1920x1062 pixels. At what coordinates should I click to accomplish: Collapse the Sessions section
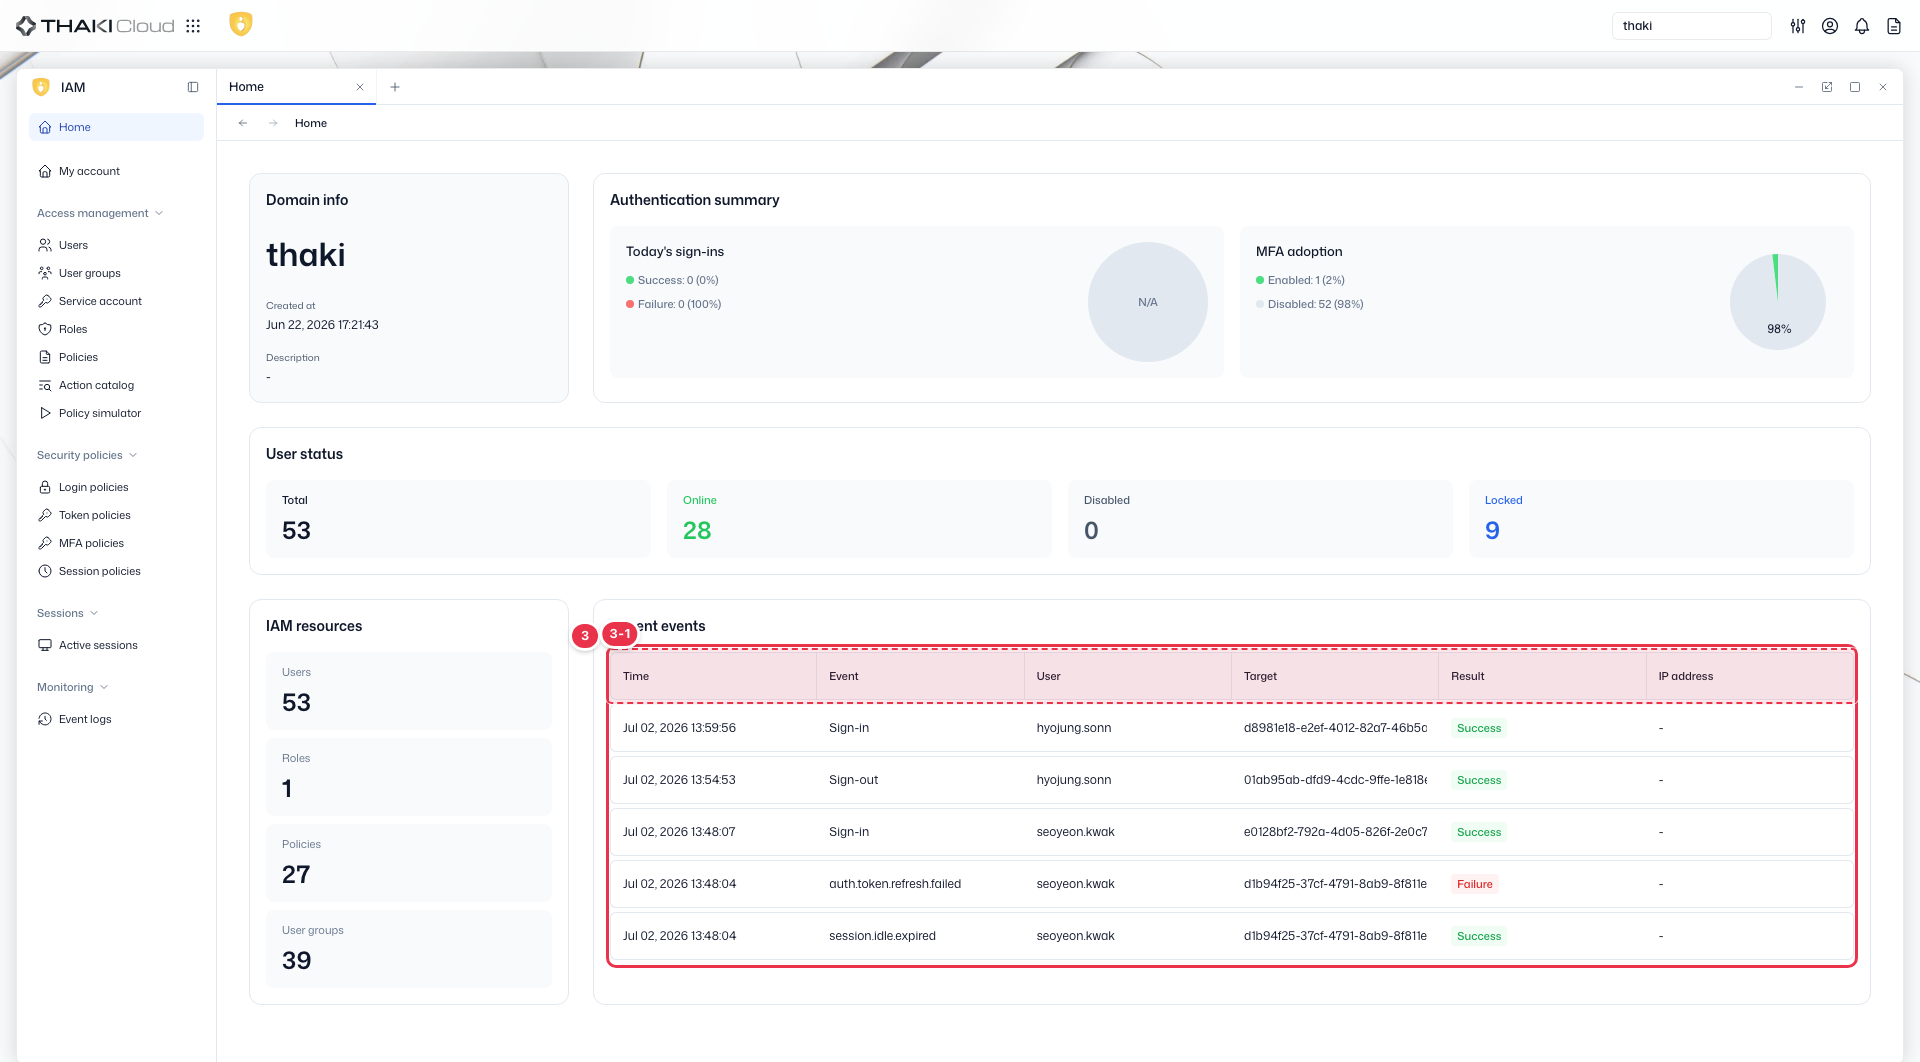tap(68, 613)
